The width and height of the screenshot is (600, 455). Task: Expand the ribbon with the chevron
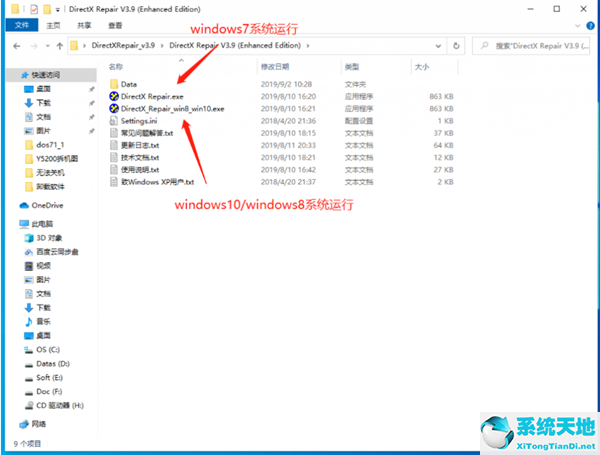click(577, 26)
